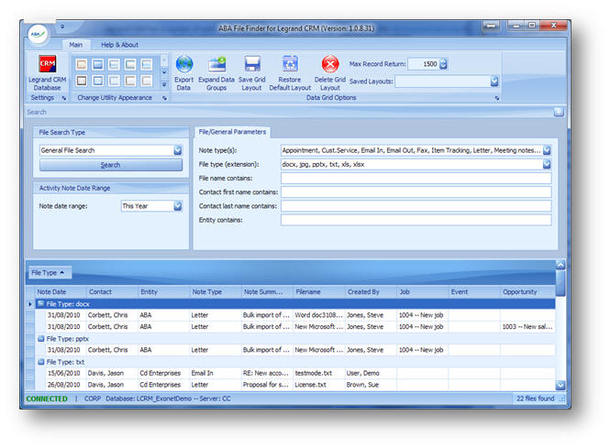Screen dimensions: 610x448
Task: Click the Word doc3108... filename cell
Action: pyautogui.click(x=319, y=315)
